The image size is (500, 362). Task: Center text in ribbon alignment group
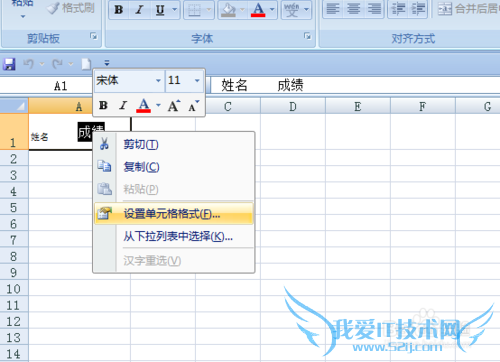[x=353, y=9]
